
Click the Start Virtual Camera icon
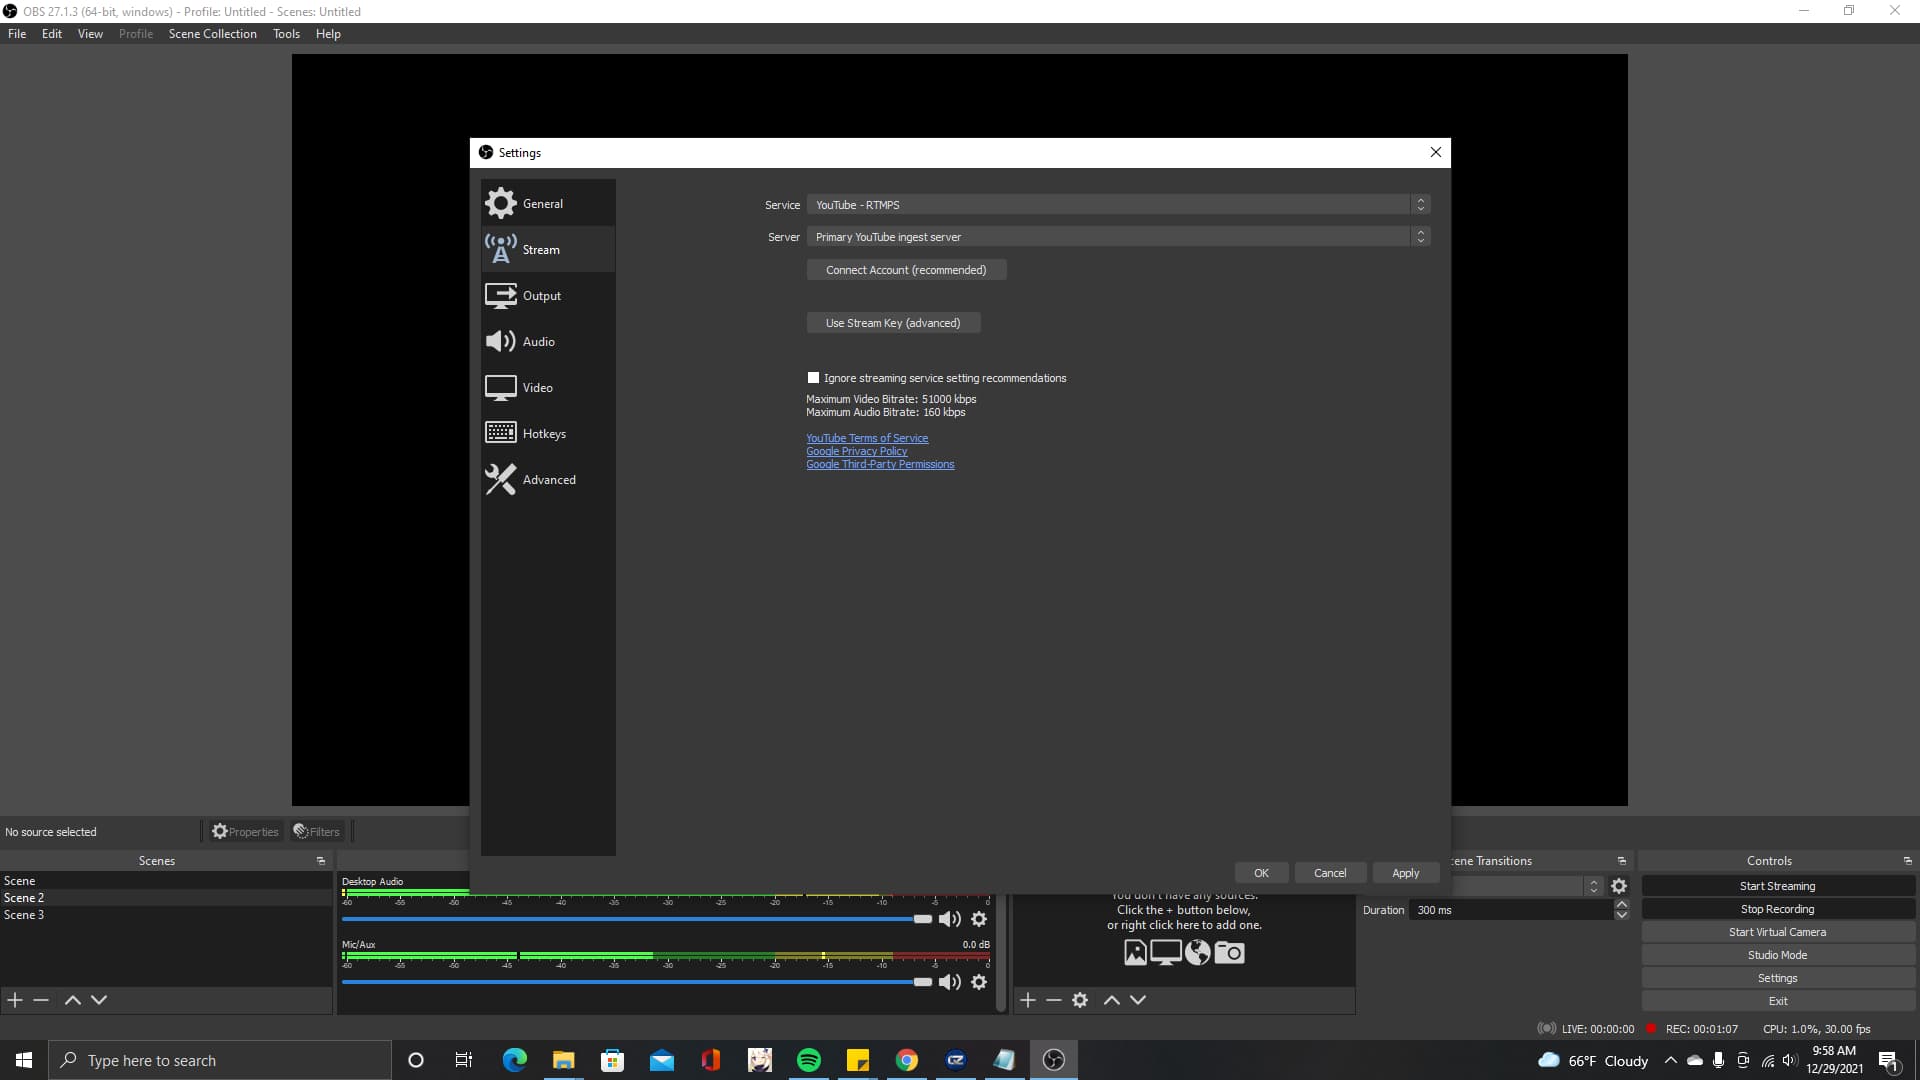(1778, 931)
